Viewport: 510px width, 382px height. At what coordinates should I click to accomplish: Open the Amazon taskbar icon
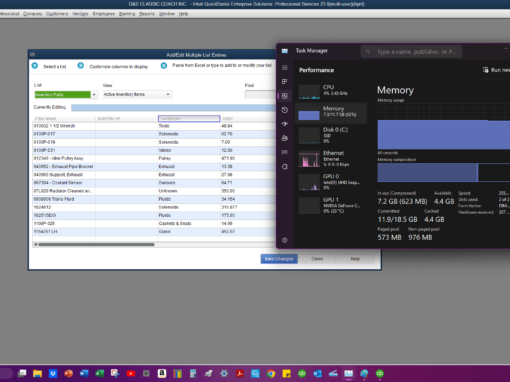(162, 373)
